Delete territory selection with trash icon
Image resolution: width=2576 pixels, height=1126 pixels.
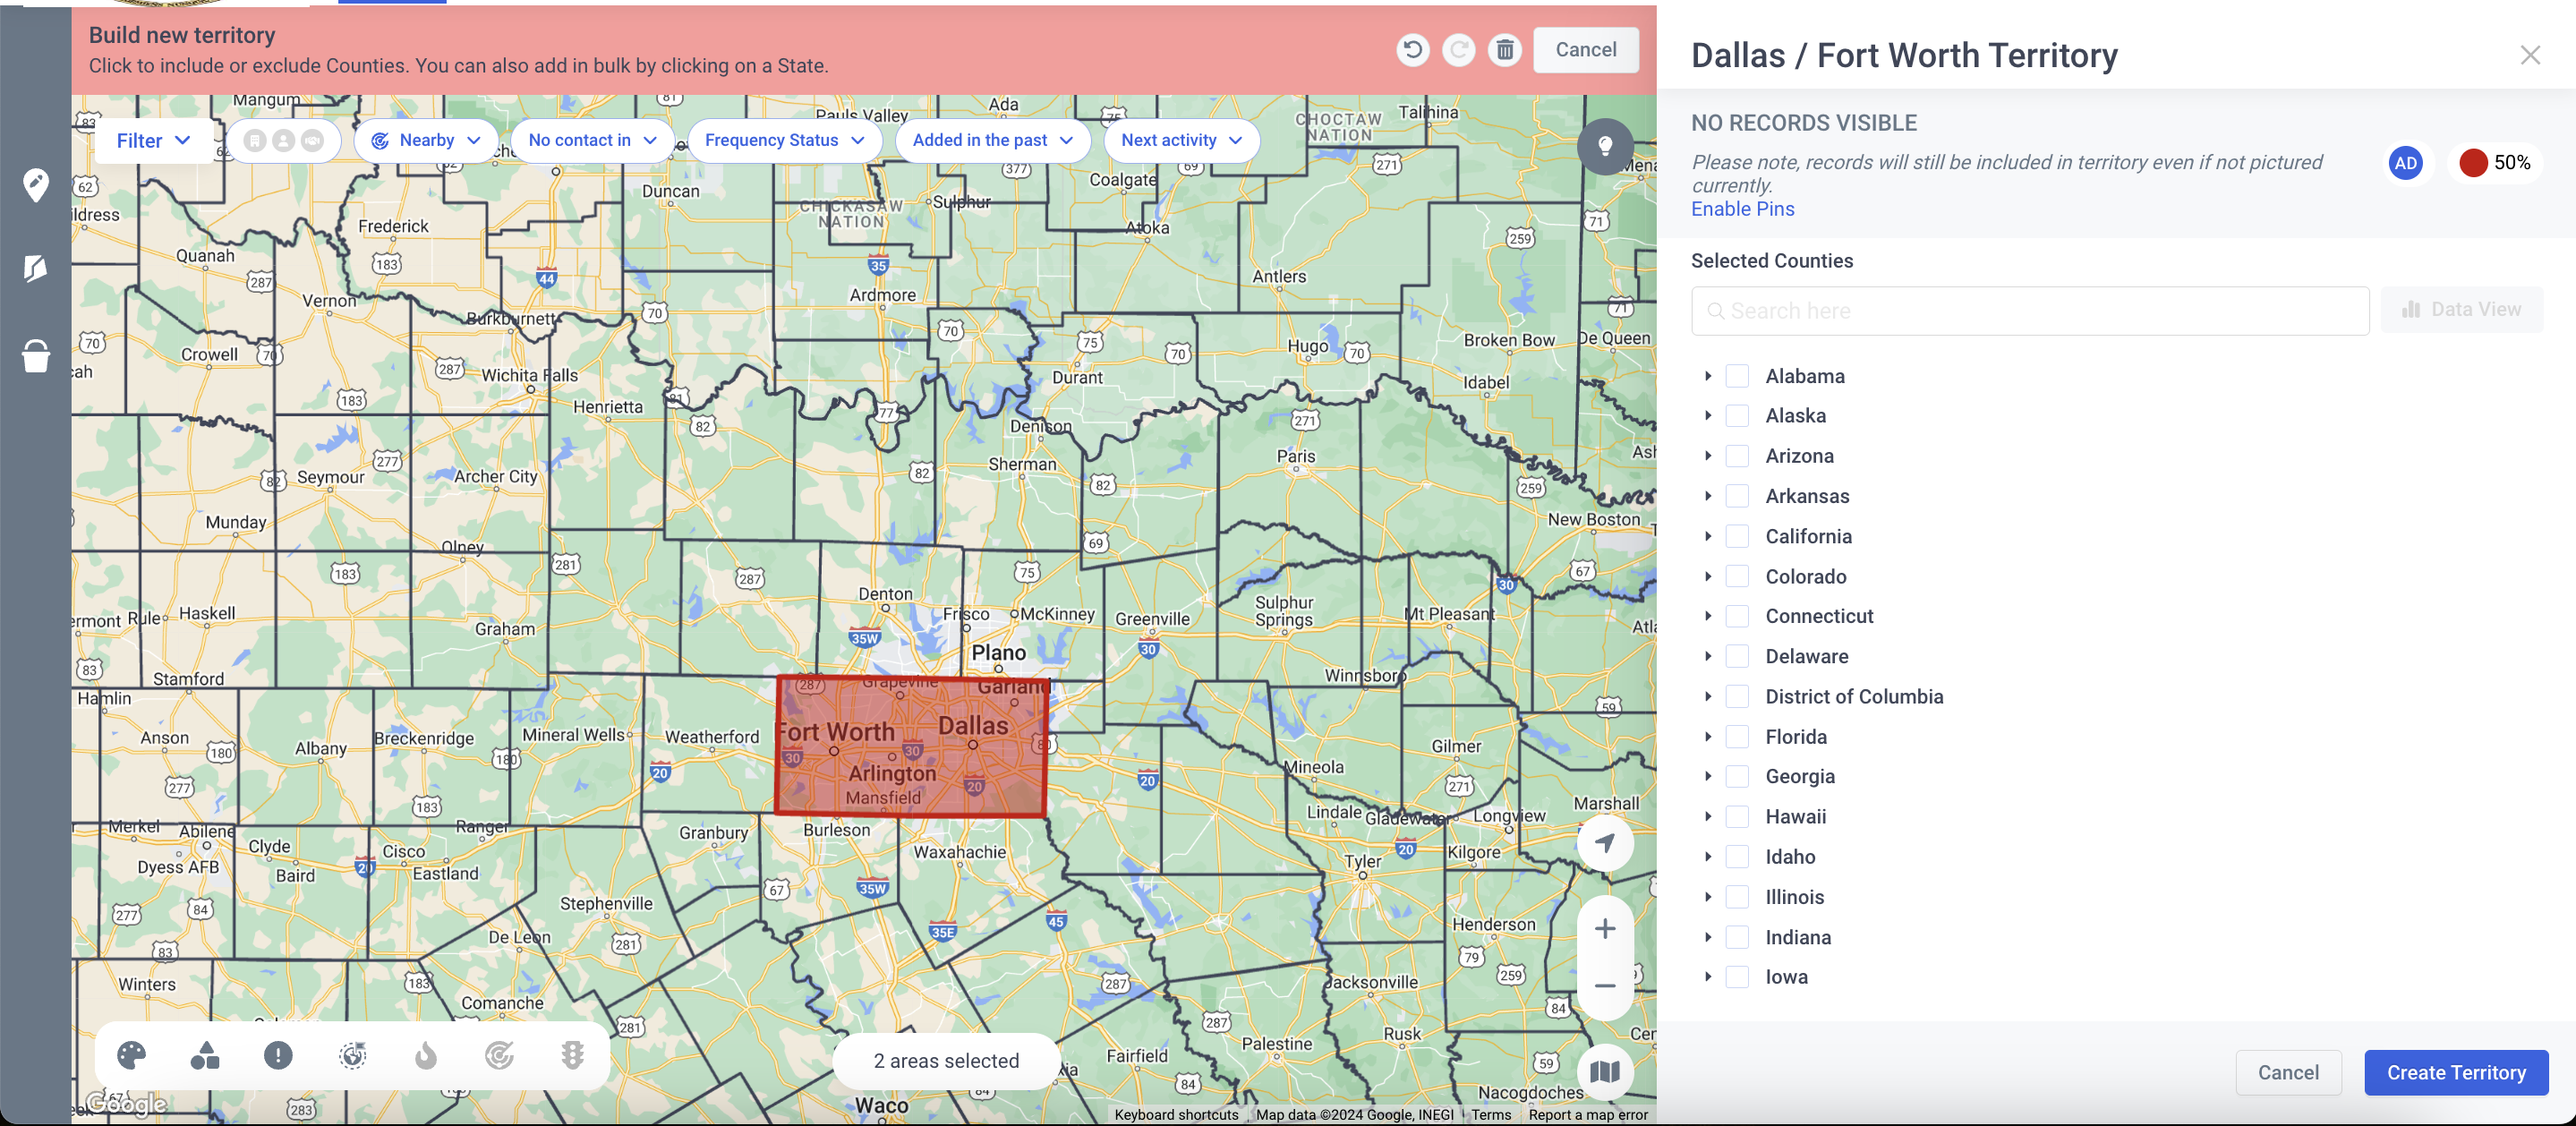click(1504, 50)
